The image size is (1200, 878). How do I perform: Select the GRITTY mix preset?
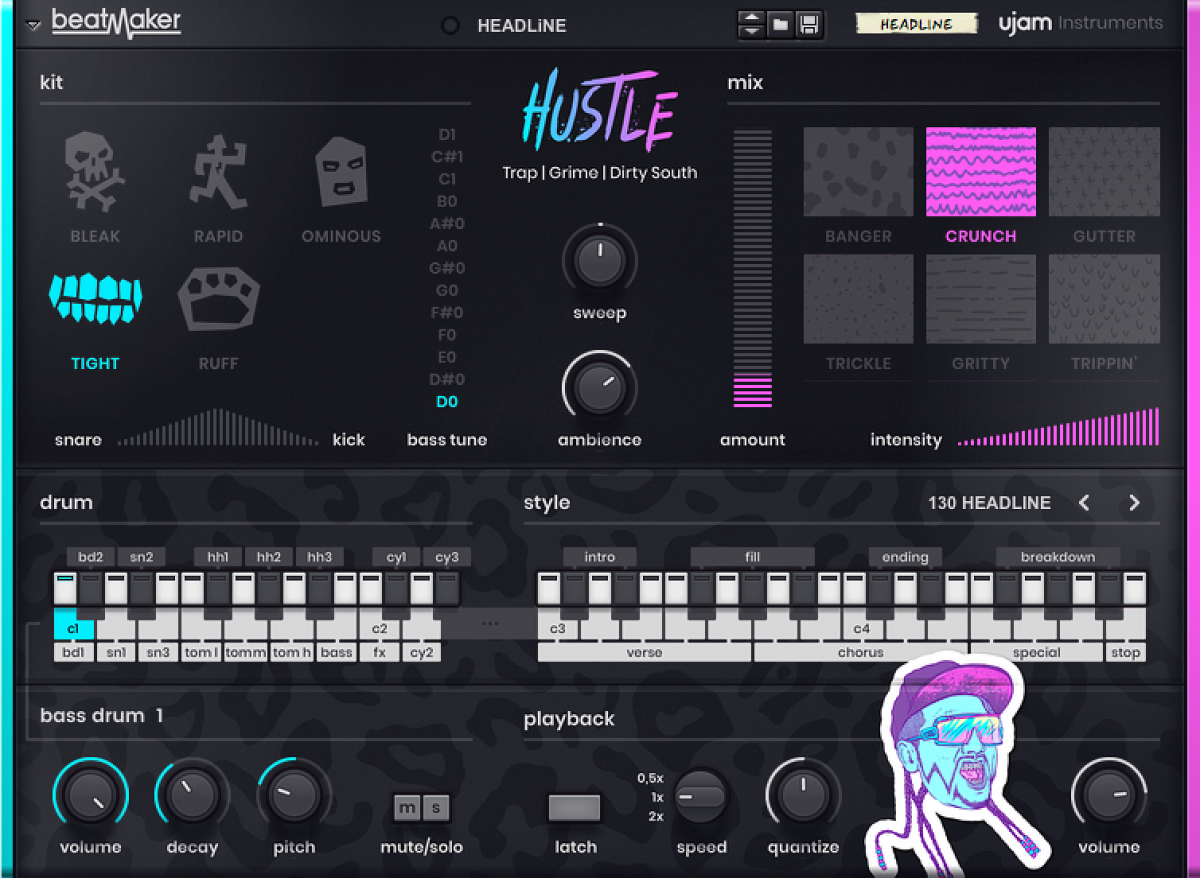coord(980,299)
